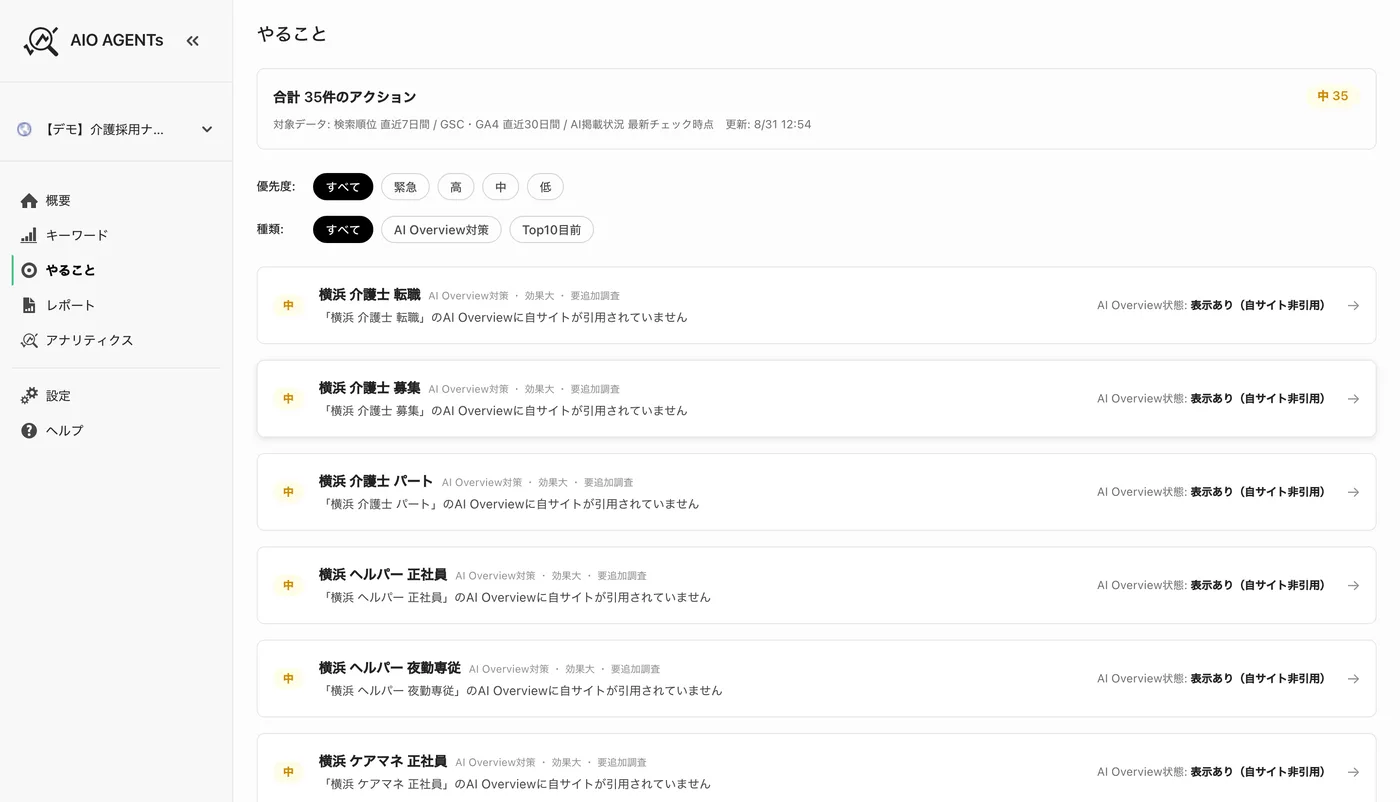Screen dimensions: 1400x802
Task: Open arrow for 横浜 ヘルパー 正社員 row
Action: [x=1353, y=586]
